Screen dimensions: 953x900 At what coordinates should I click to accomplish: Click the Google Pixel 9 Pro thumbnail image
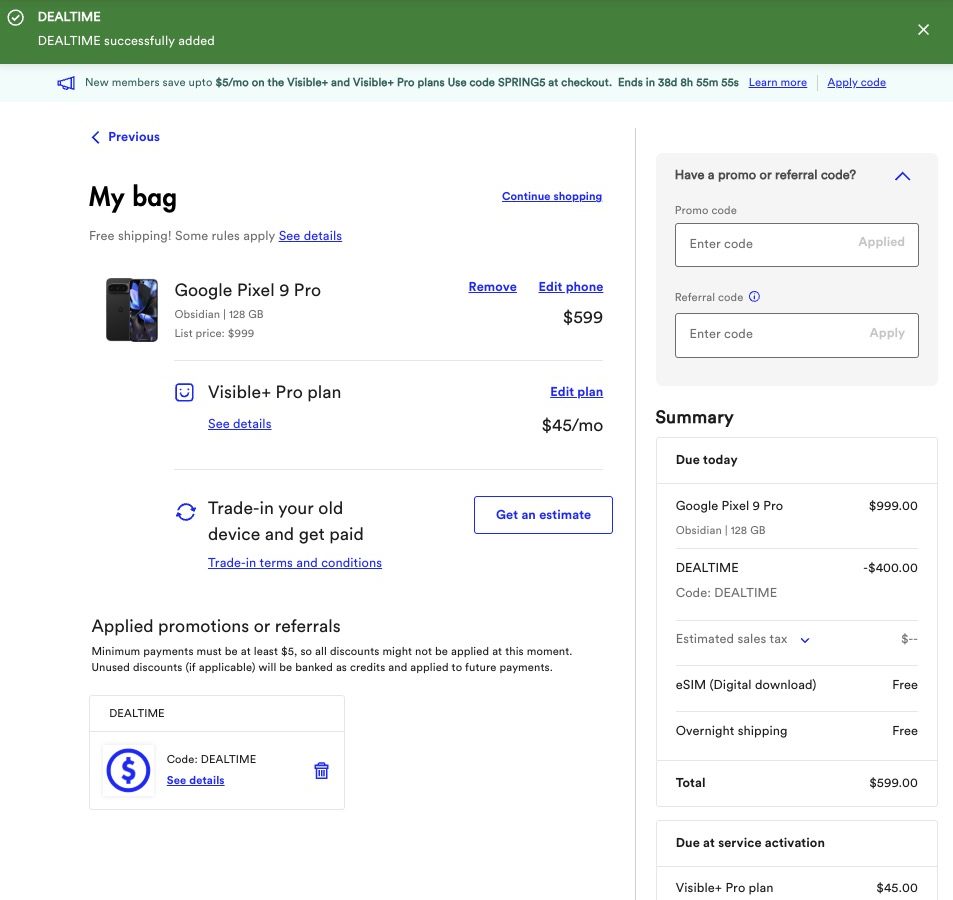pos(132,310)
